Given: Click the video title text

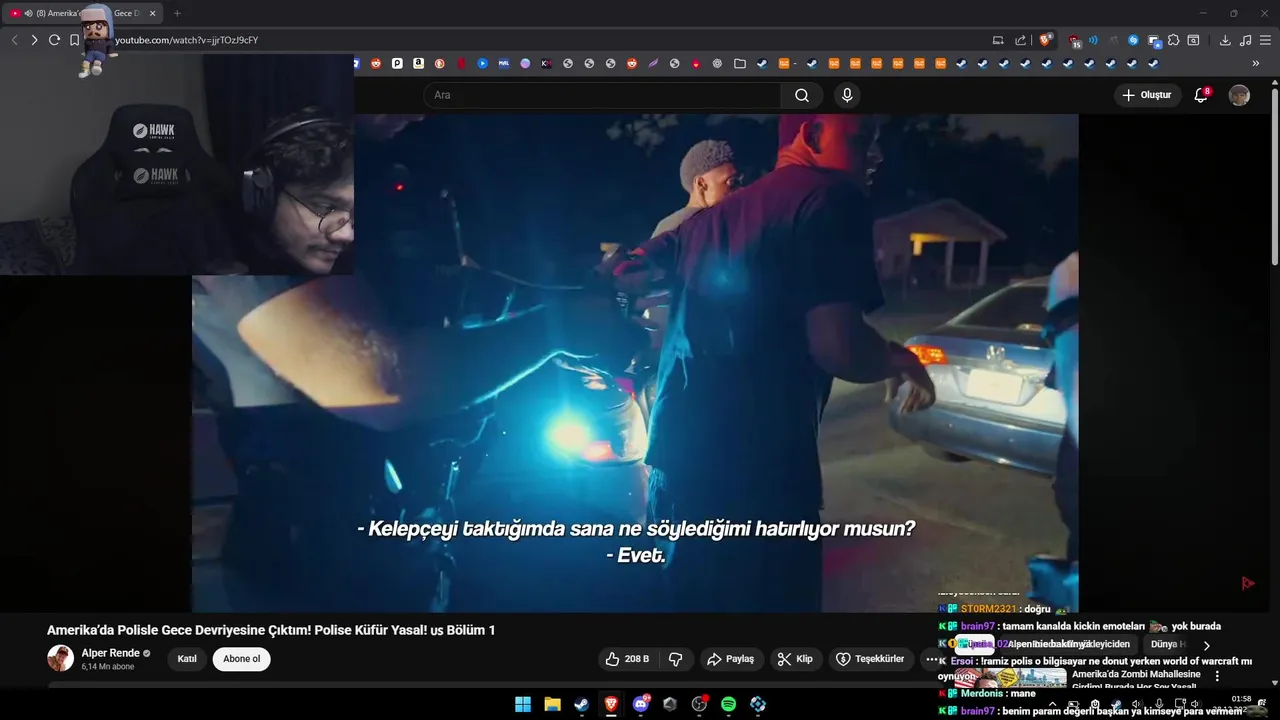Looking at the screenshot, I should click(x=271, y=630).
